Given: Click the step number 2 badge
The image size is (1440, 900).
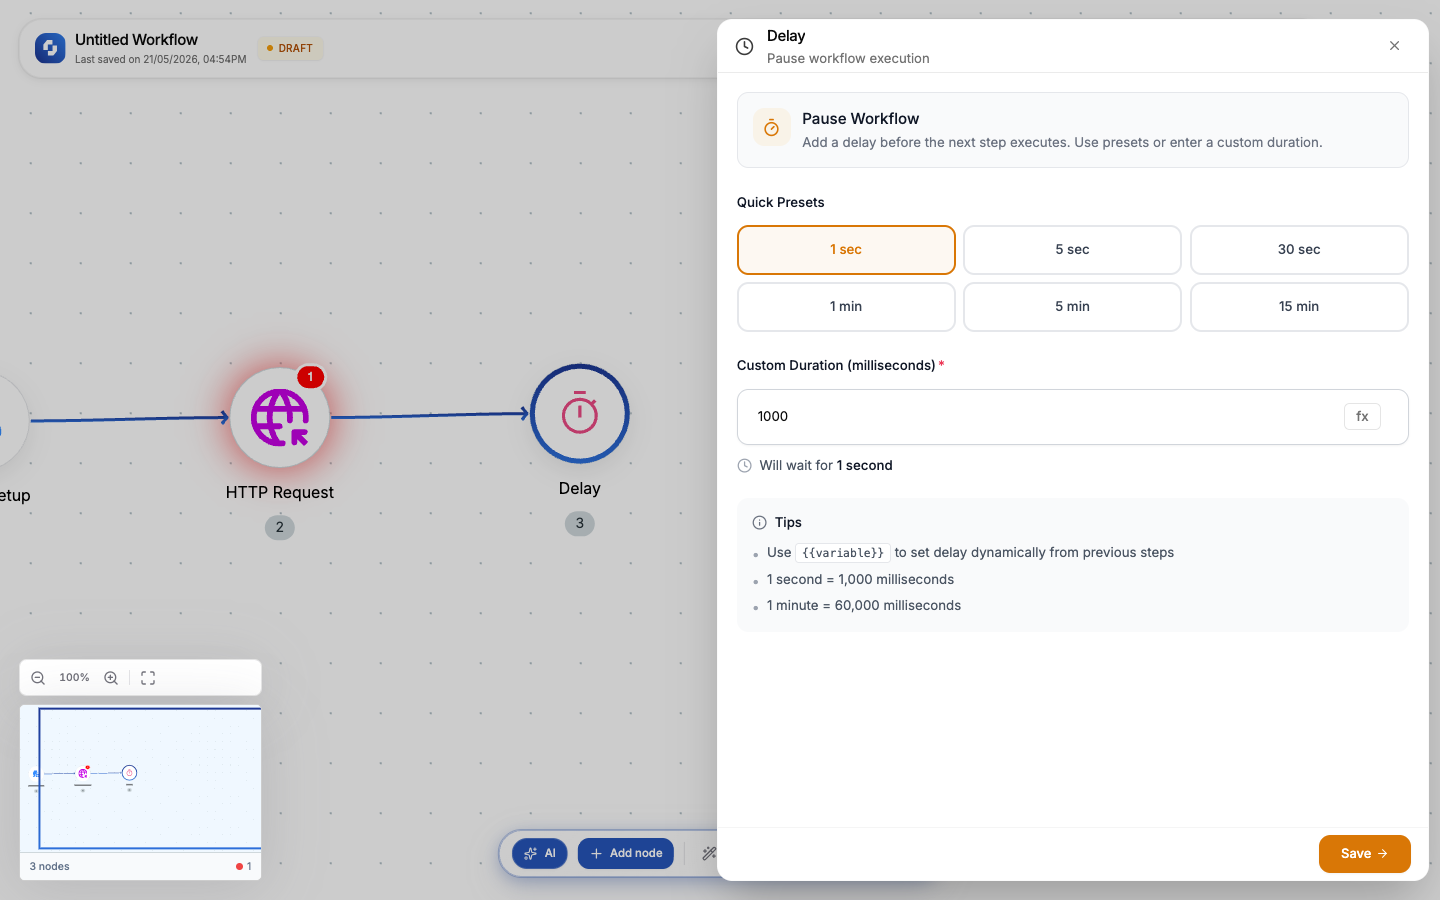Looking at the screenshot, I should 280,527.
